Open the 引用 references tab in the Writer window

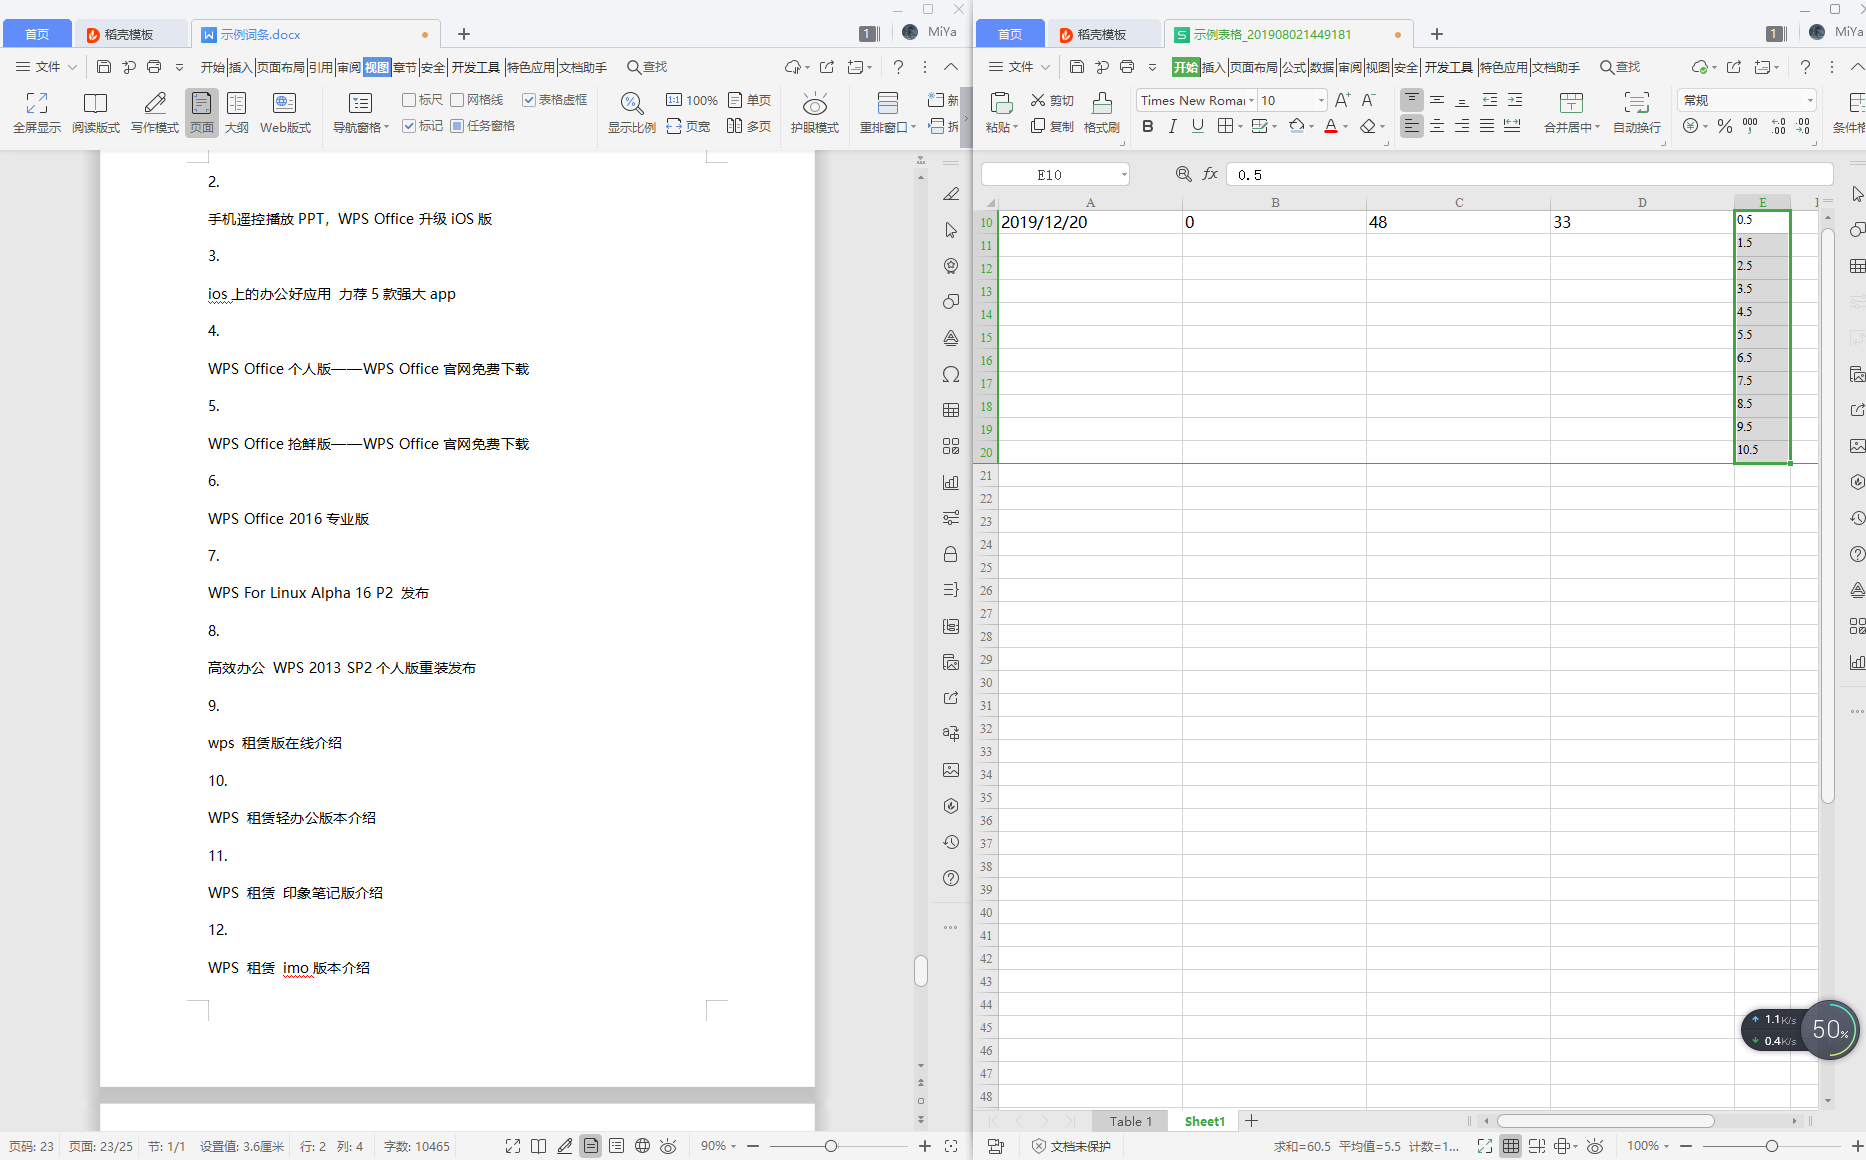point(320,67)
